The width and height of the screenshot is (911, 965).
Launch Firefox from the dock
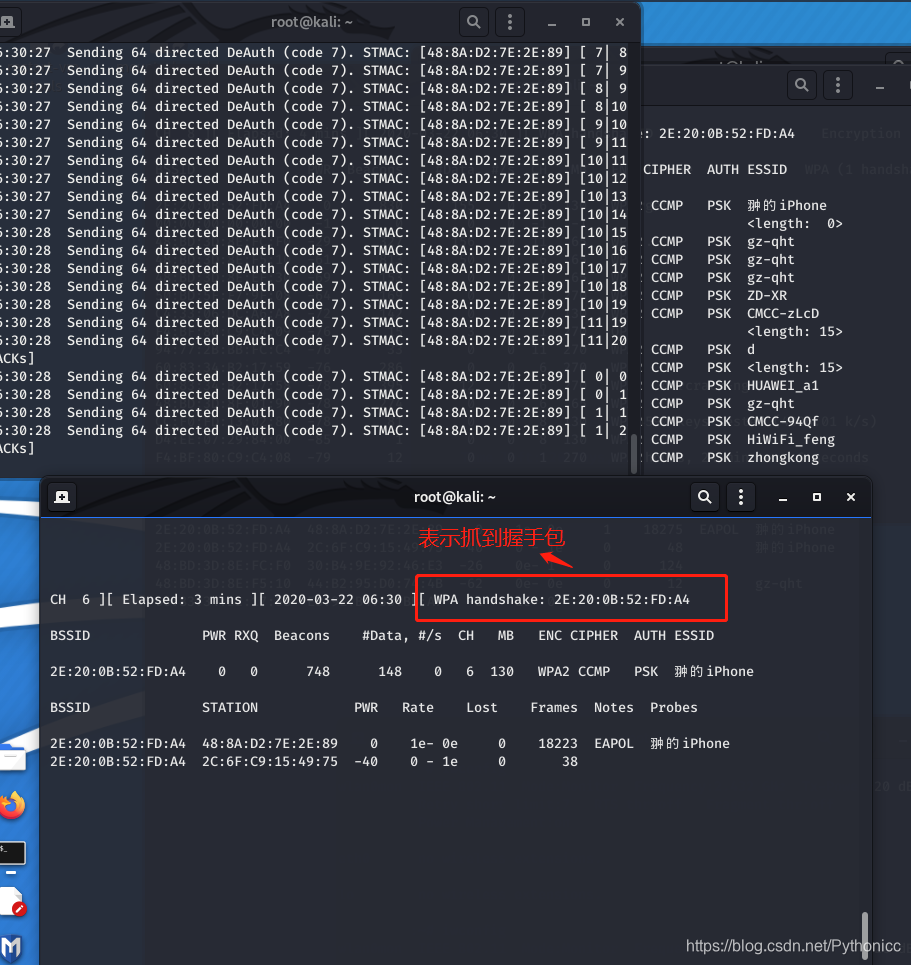[x=13, y=805]
